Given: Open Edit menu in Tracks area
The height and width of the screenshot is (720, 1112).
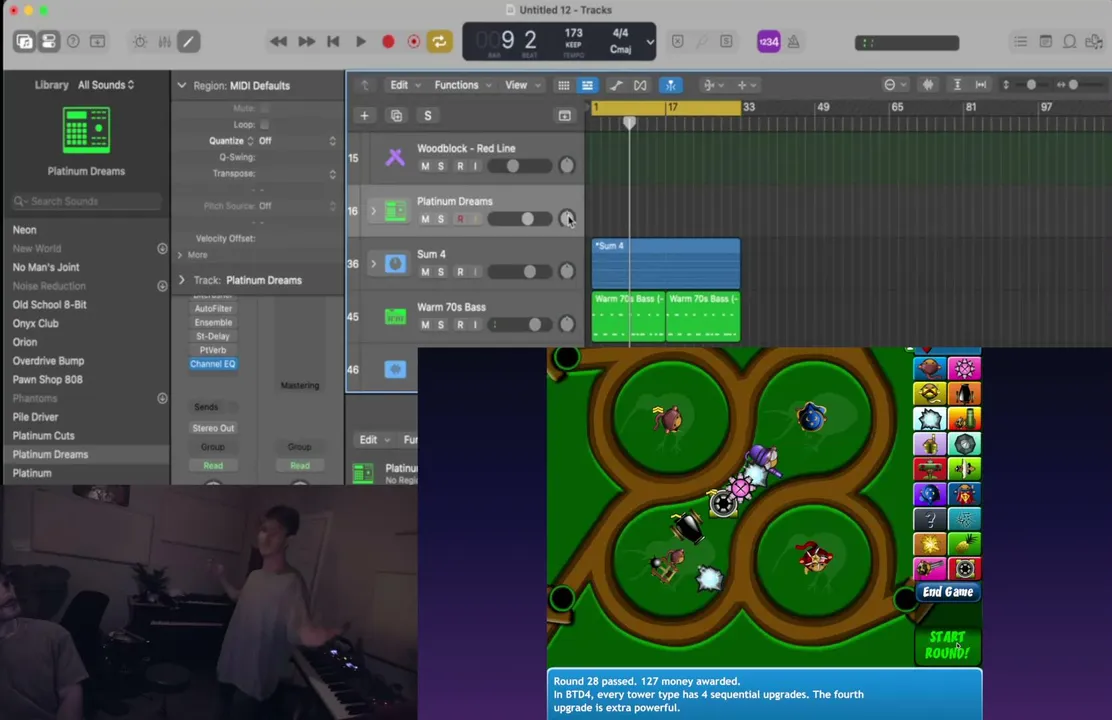Looking at the screenshot, I should (x=405, y=85).
